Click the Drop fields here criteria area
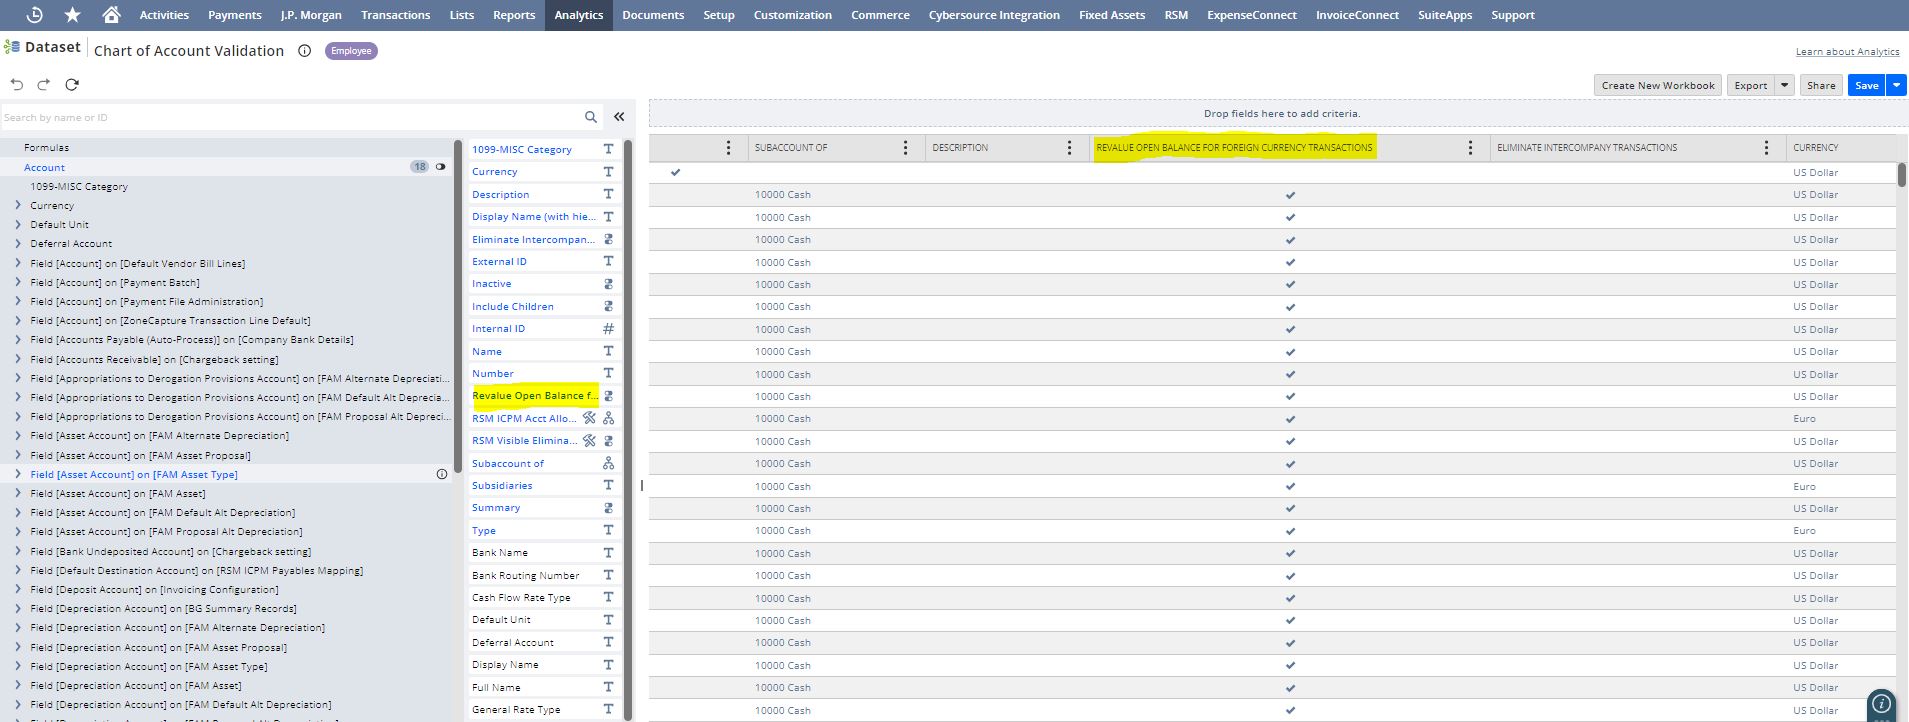1909x722 pixels. 1281,113
